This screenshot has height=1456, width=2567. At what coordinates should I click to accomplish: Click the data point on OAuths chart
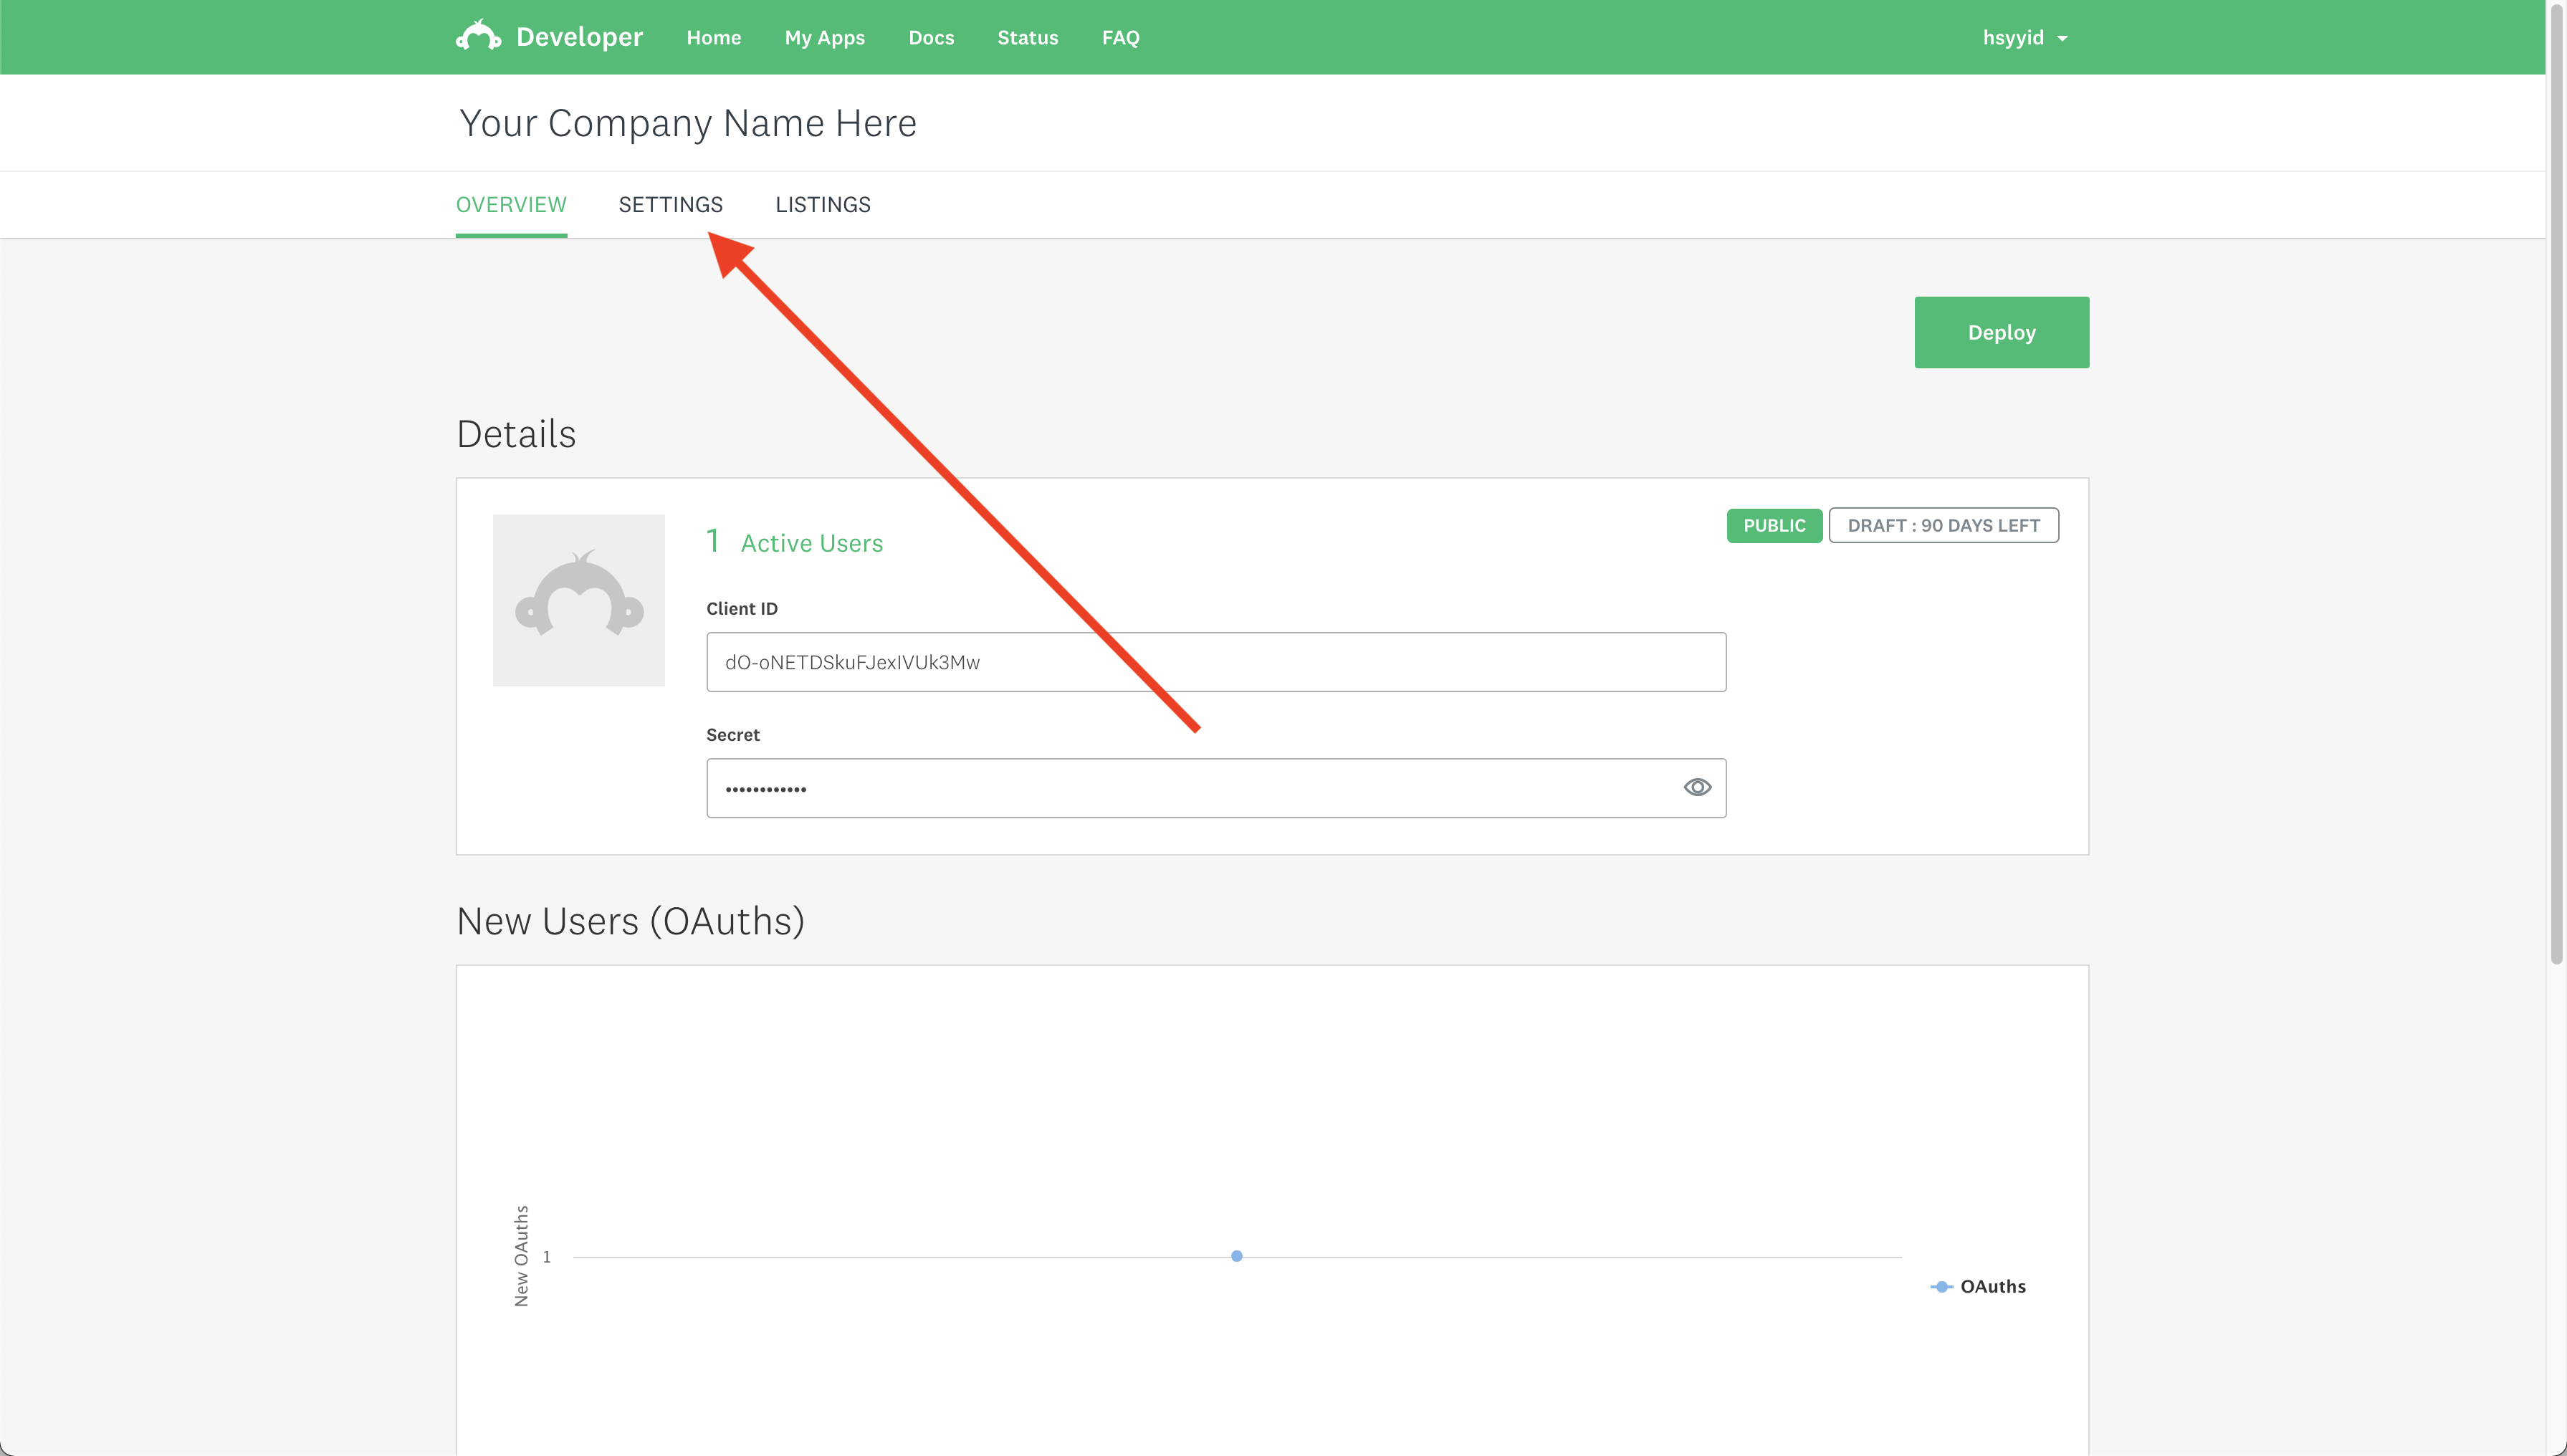click(1237, 1256)
